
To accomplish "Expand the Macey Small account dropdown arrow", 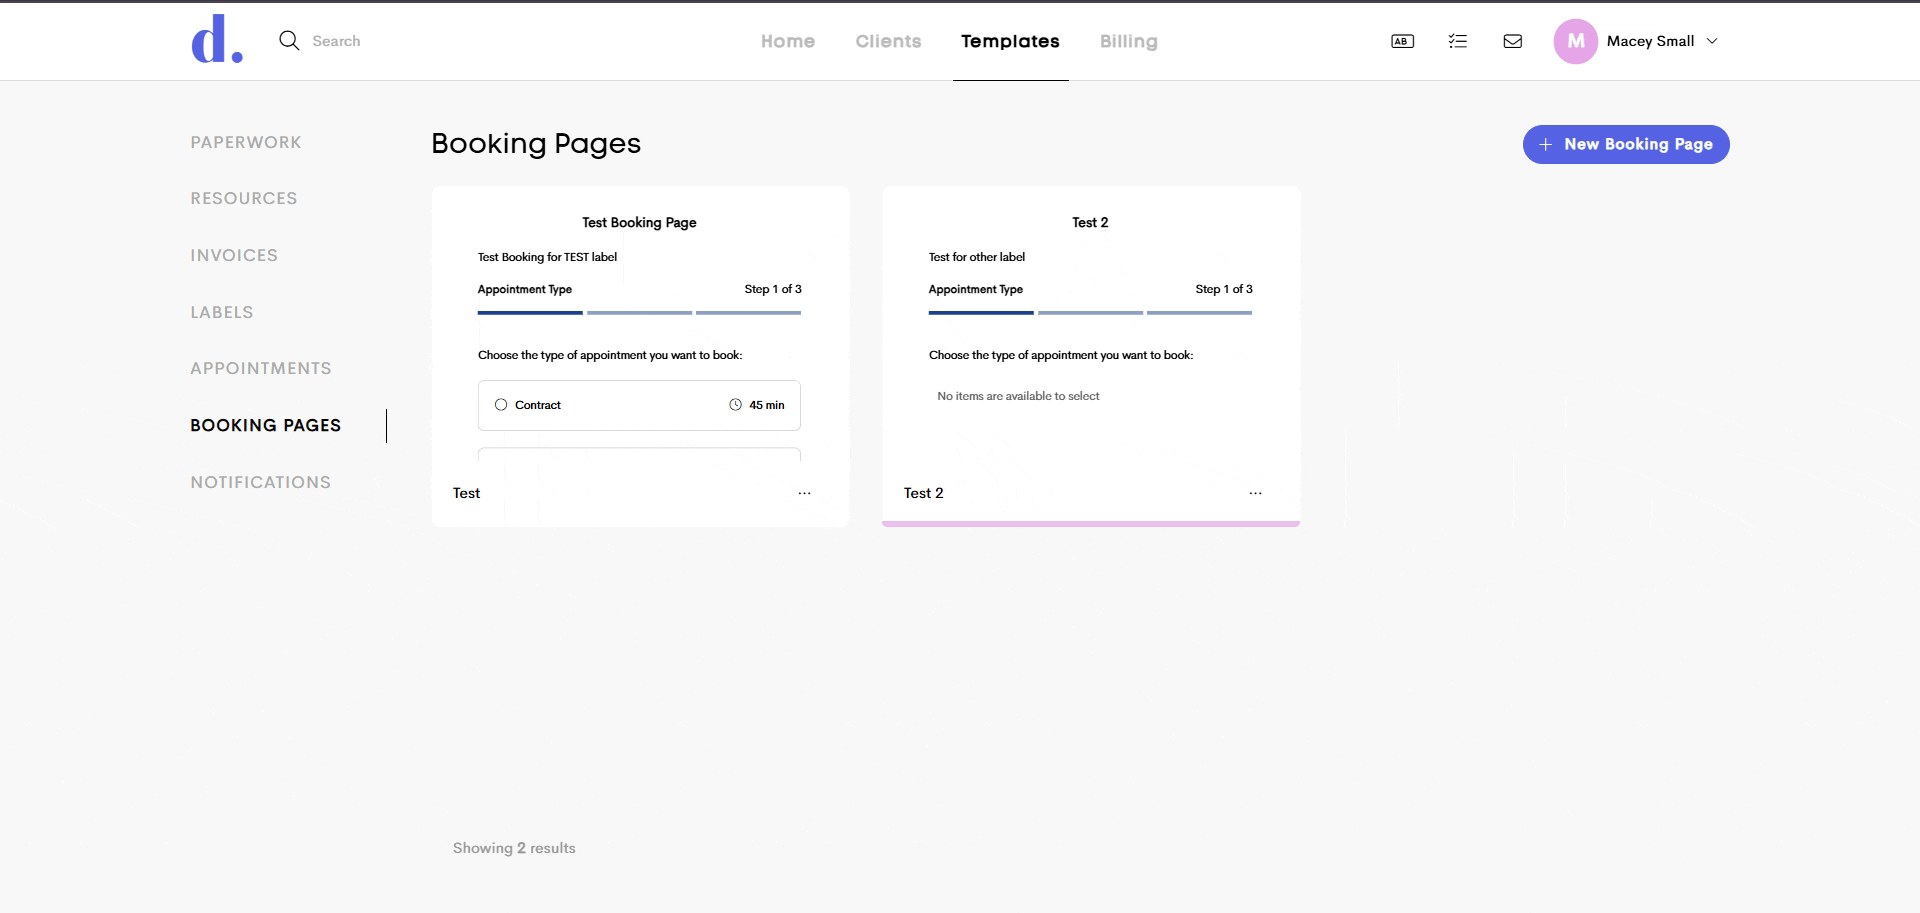I will tap(1711, 41).
